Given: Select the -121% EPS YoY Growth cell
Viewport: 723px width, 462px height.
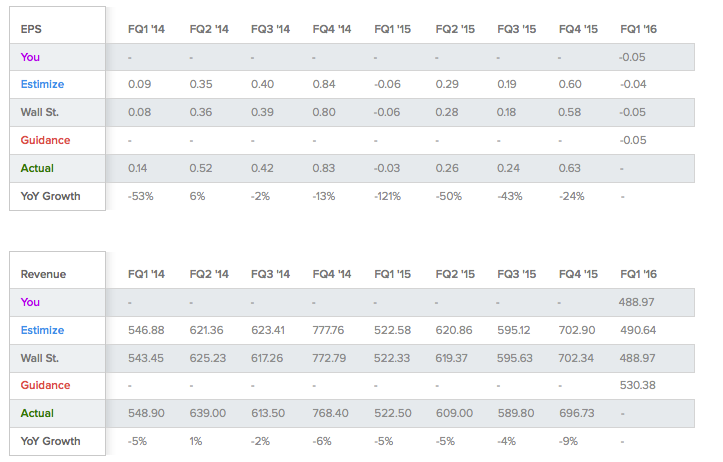Looking at the screenshot, I should pyautogui.click(x=390, y=196).
